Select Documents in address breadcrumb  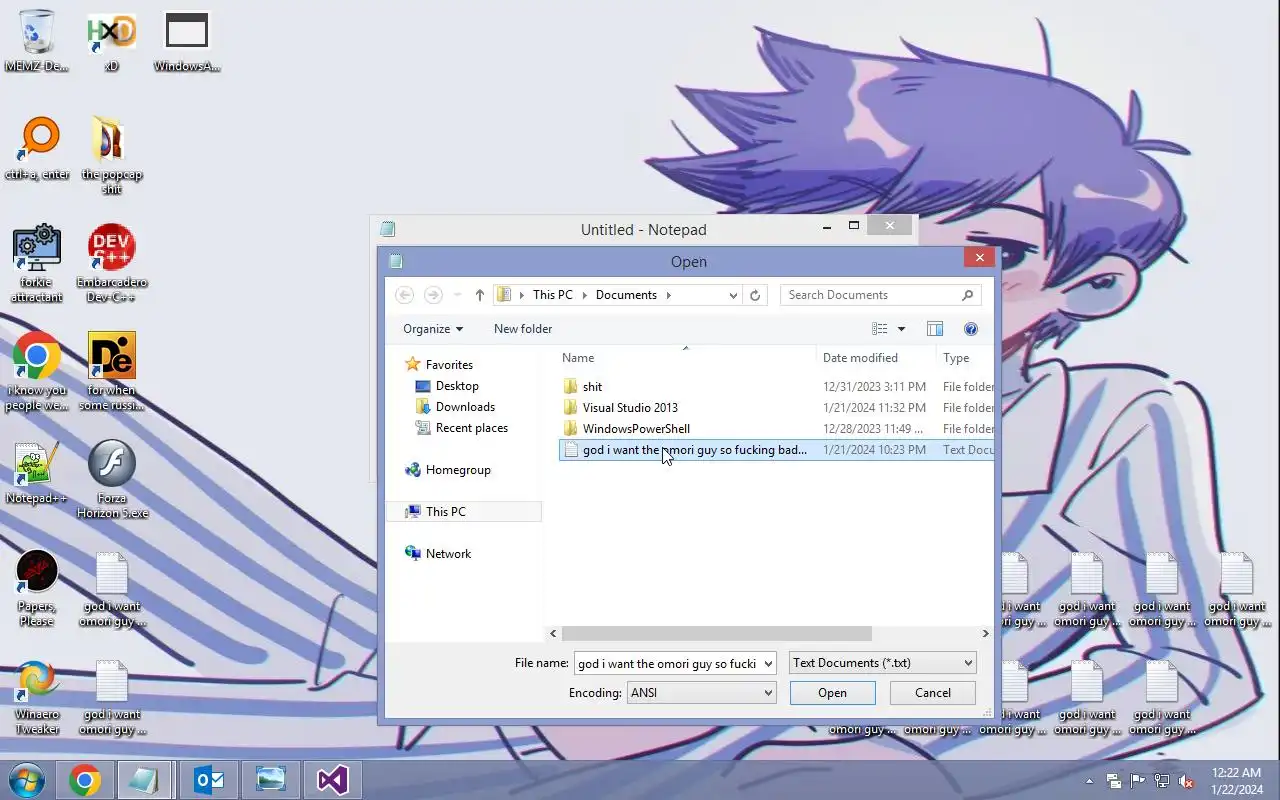pyautogui.click(x=626, y=295)
